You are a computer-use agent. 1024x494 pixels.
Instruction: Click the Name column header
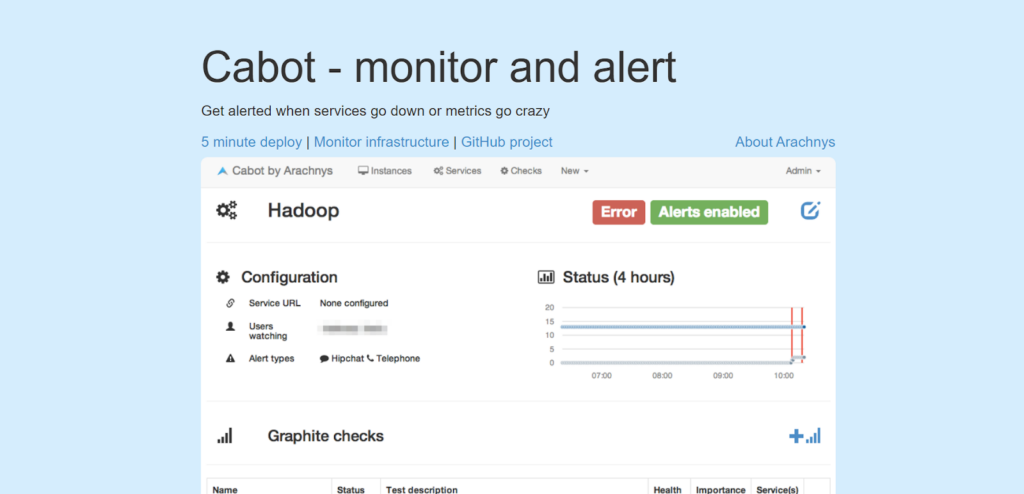(225, 489)
